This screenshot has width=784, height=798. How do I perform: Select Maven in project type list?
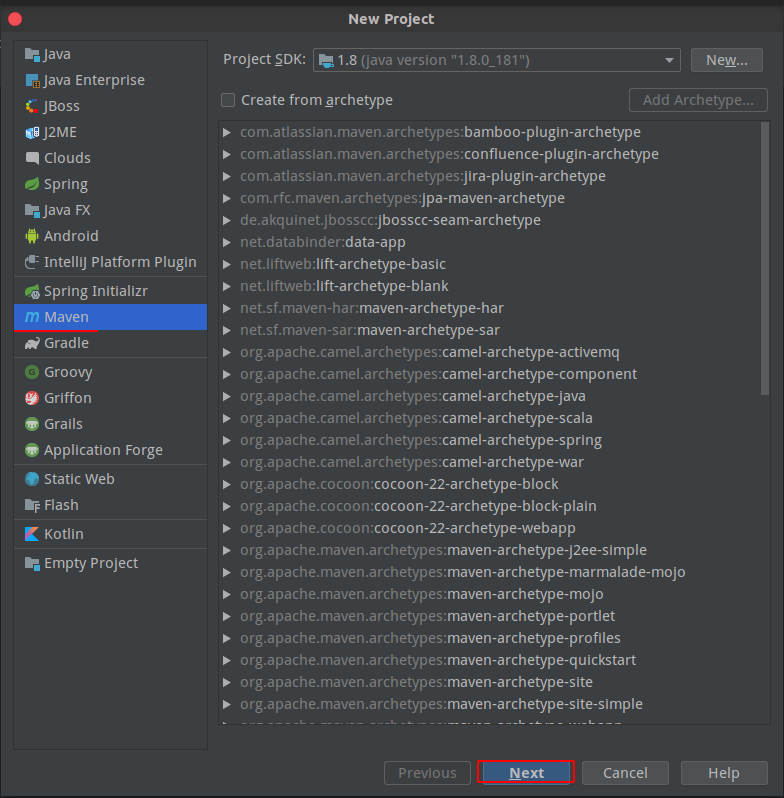coord(110,317)
